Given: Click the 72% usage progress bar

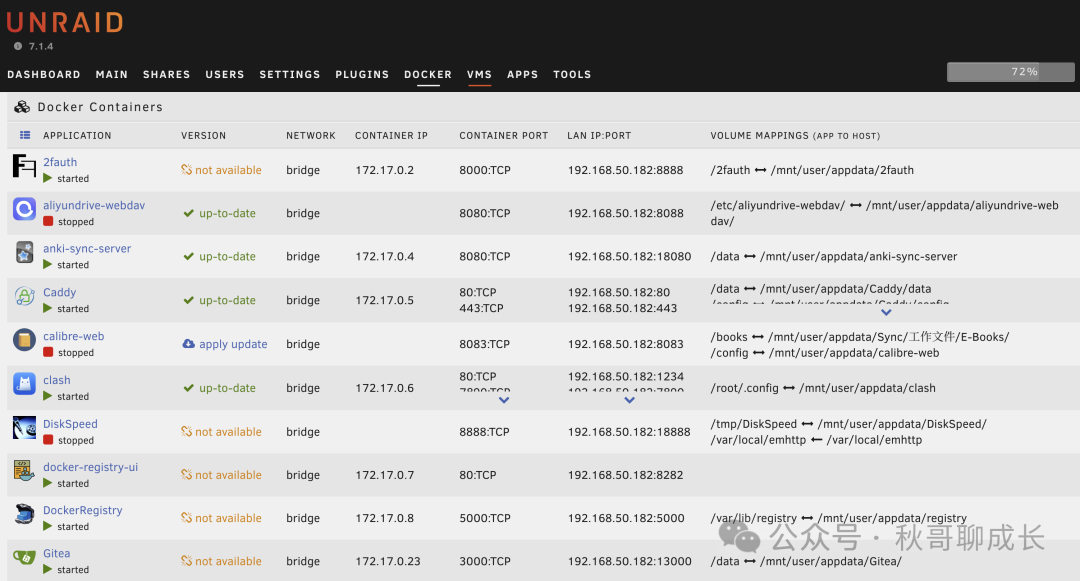Looking at the screenshot, I should [1010, 72].
